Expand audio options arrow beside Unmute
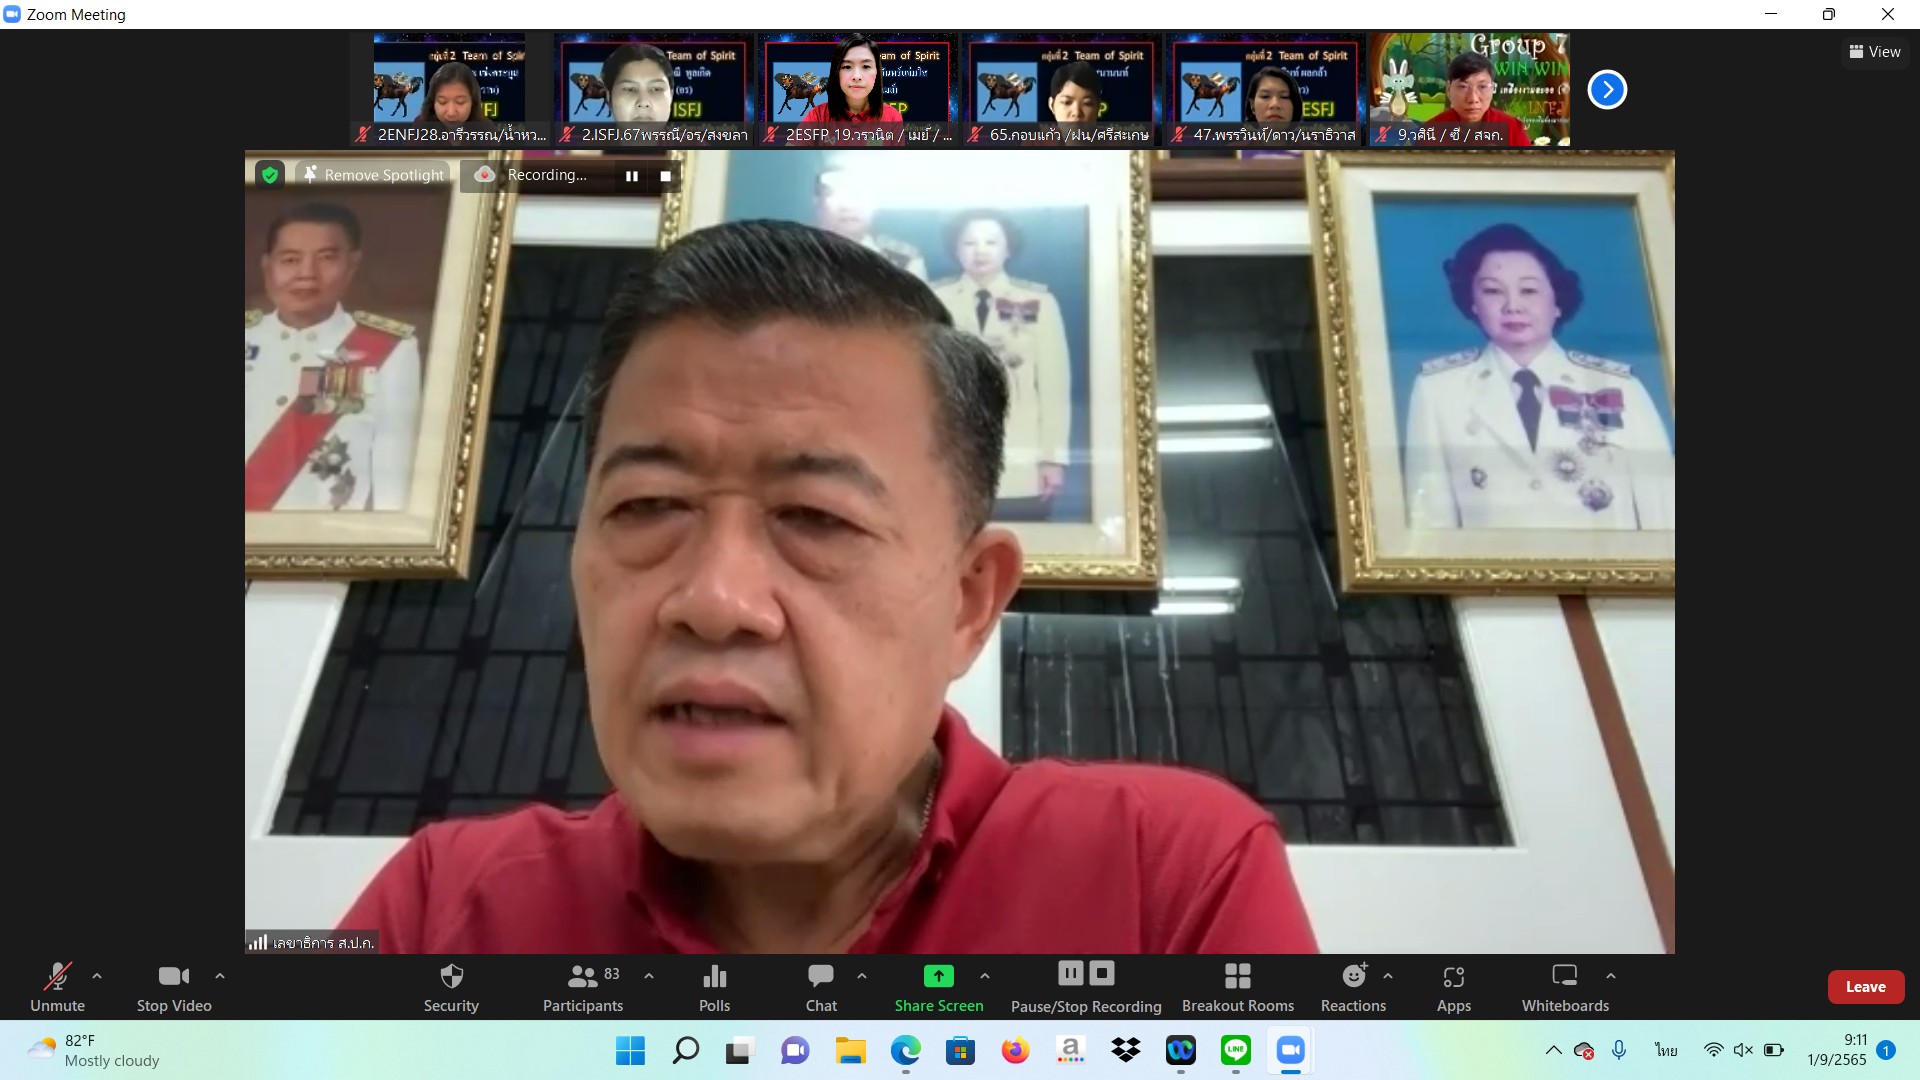Screen dimensions: 1920x1080 click(x=97, y=975)
